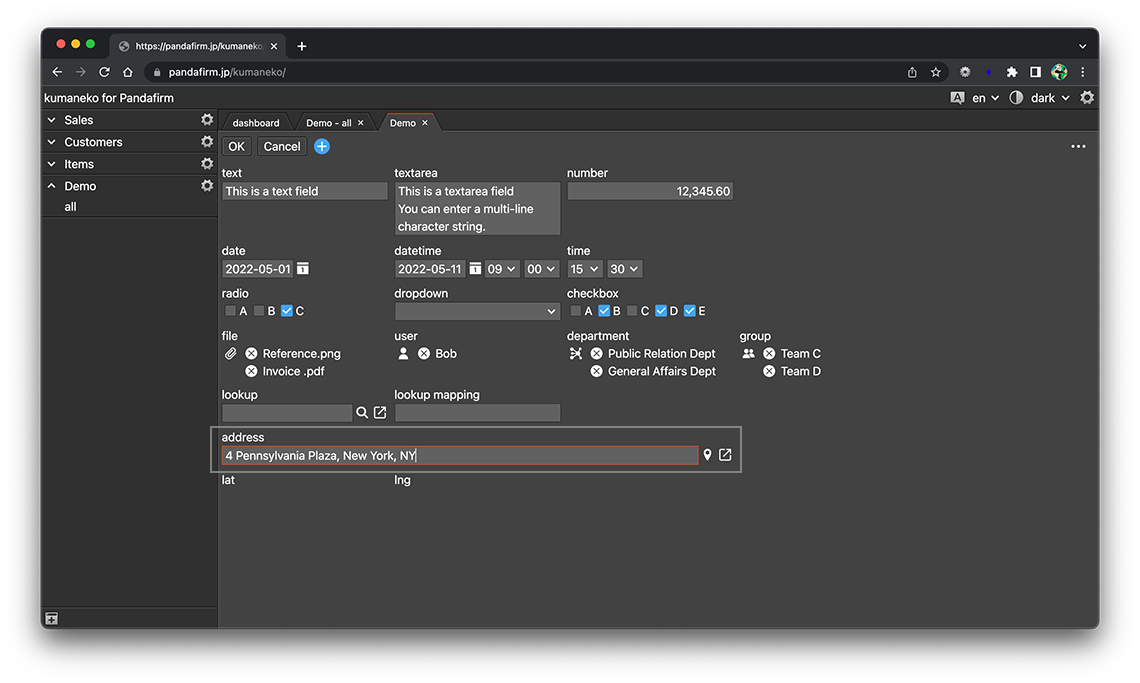Open the date calendar picker icon

[303, 269]
